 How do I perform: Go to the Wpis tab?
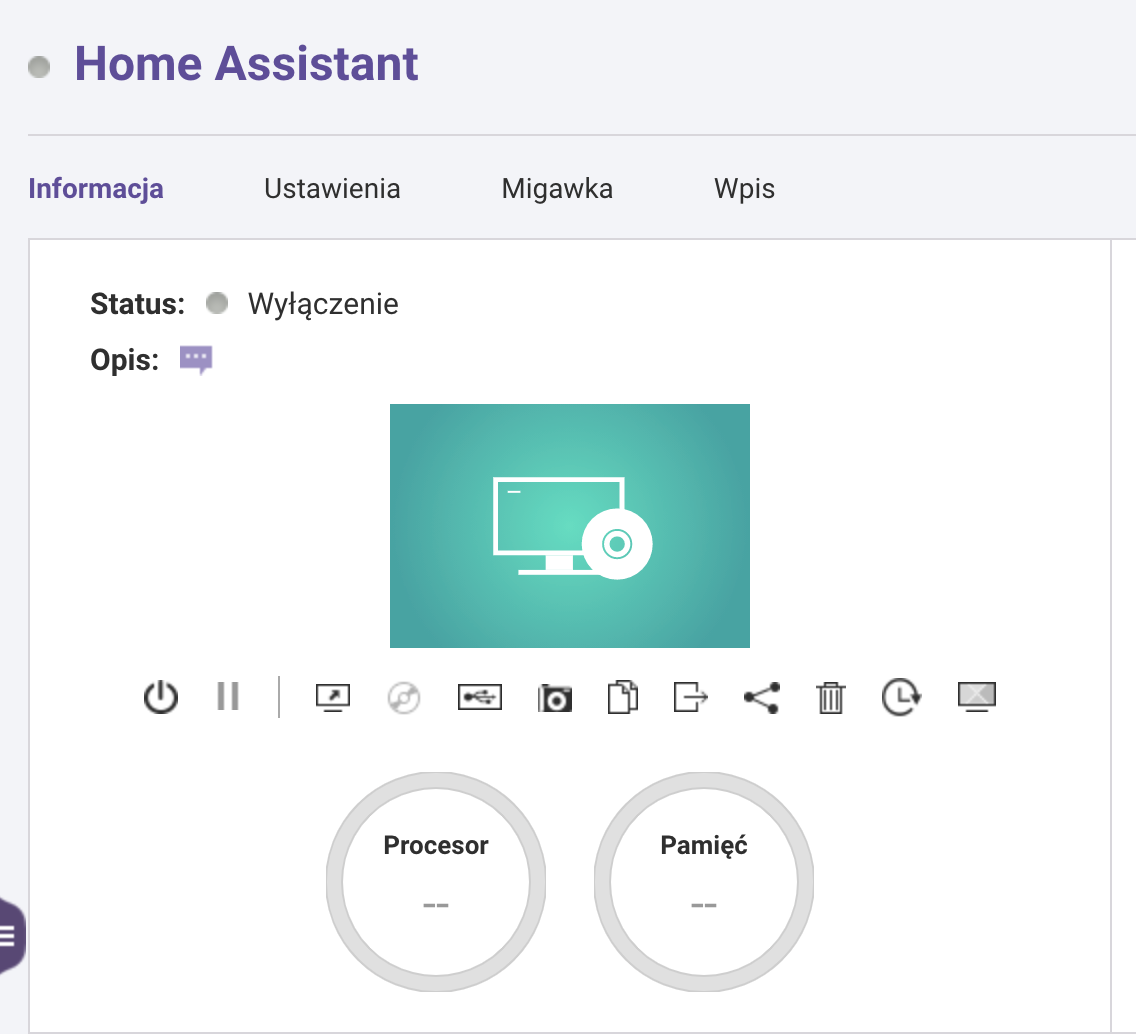744,188
